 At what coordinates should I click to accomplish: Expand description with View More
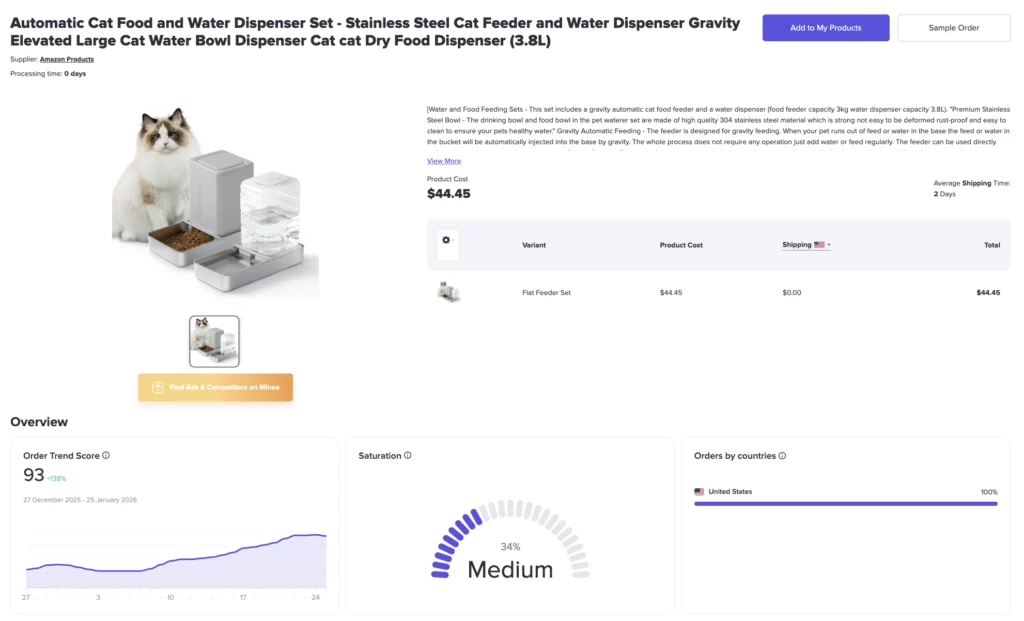[x=444, y=161]
